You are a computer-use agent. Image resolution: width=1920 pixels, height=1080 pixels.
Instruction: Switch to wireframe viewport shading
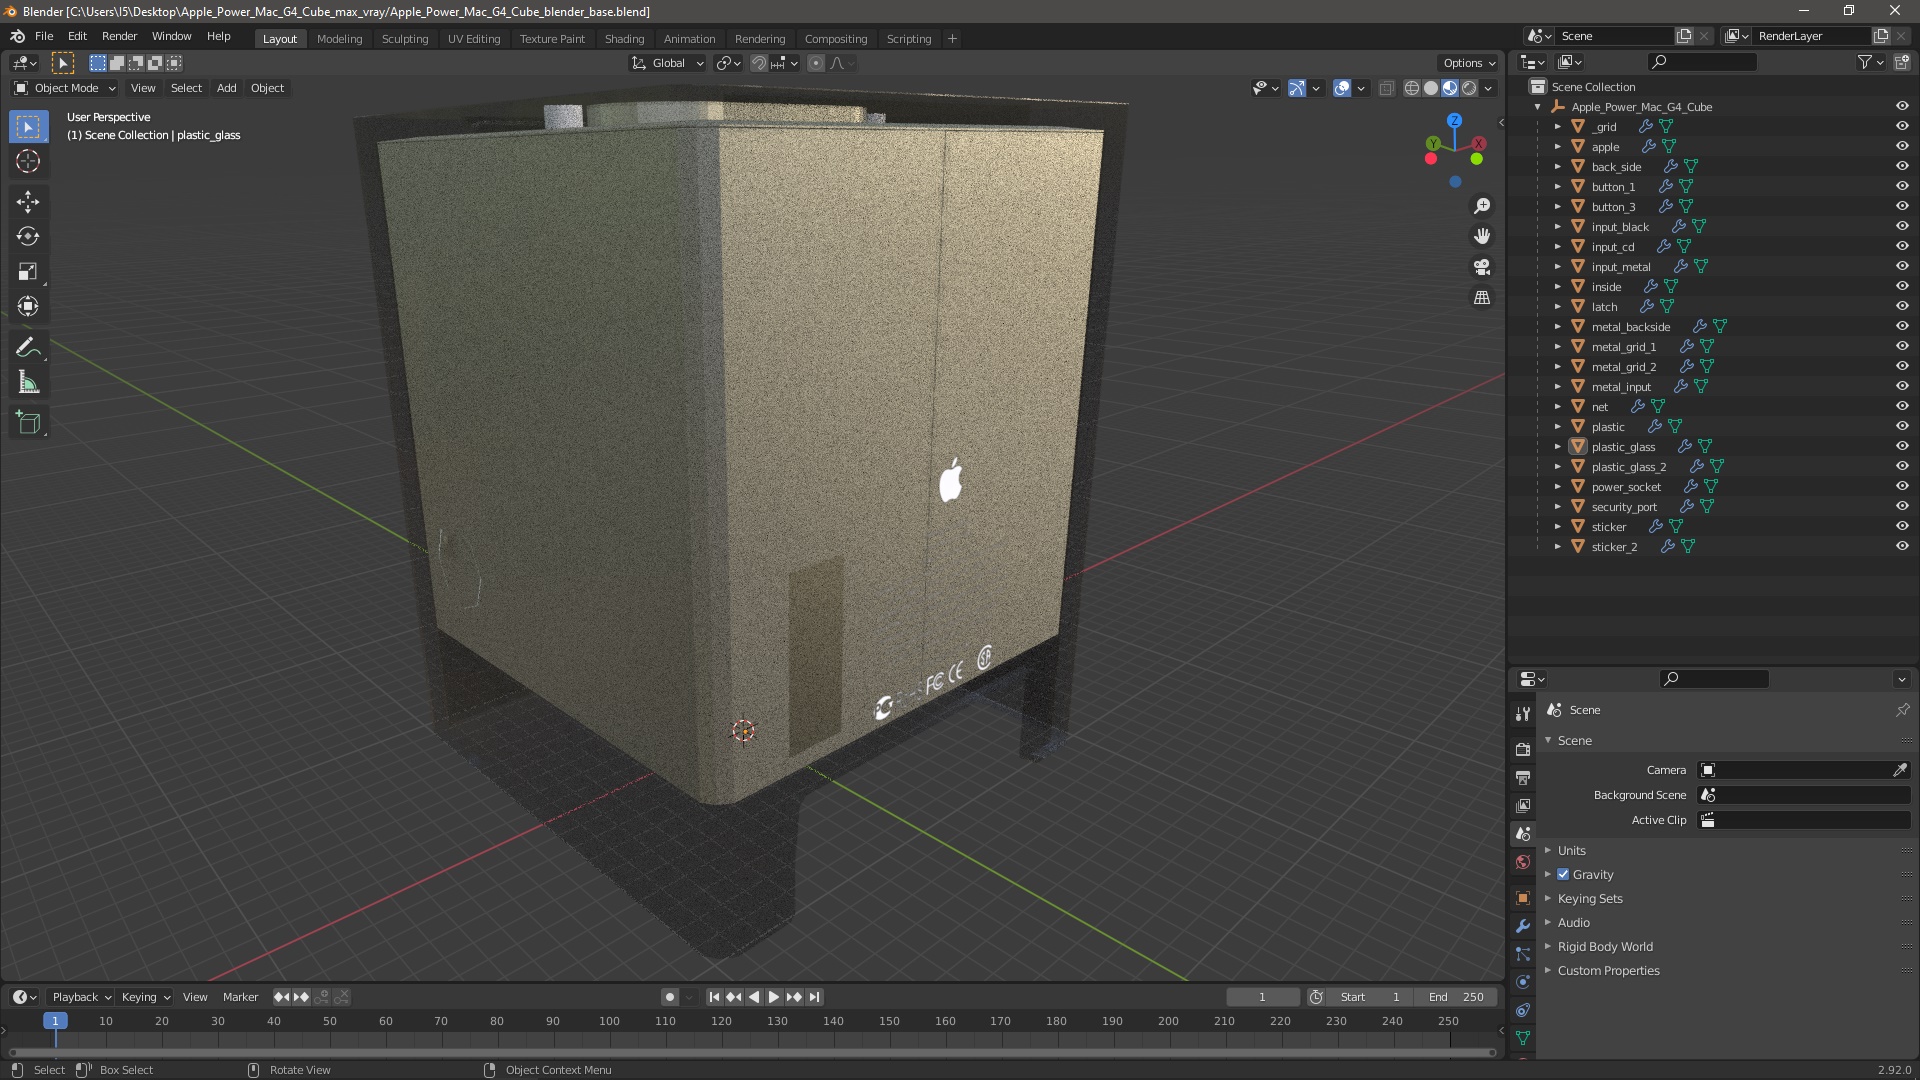(1411, 88)
